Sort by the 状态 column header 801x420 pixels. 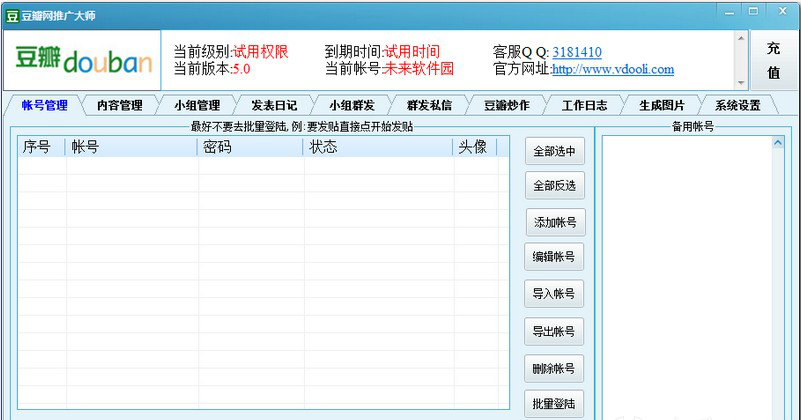pyautogui.click(x=378, y=147)
